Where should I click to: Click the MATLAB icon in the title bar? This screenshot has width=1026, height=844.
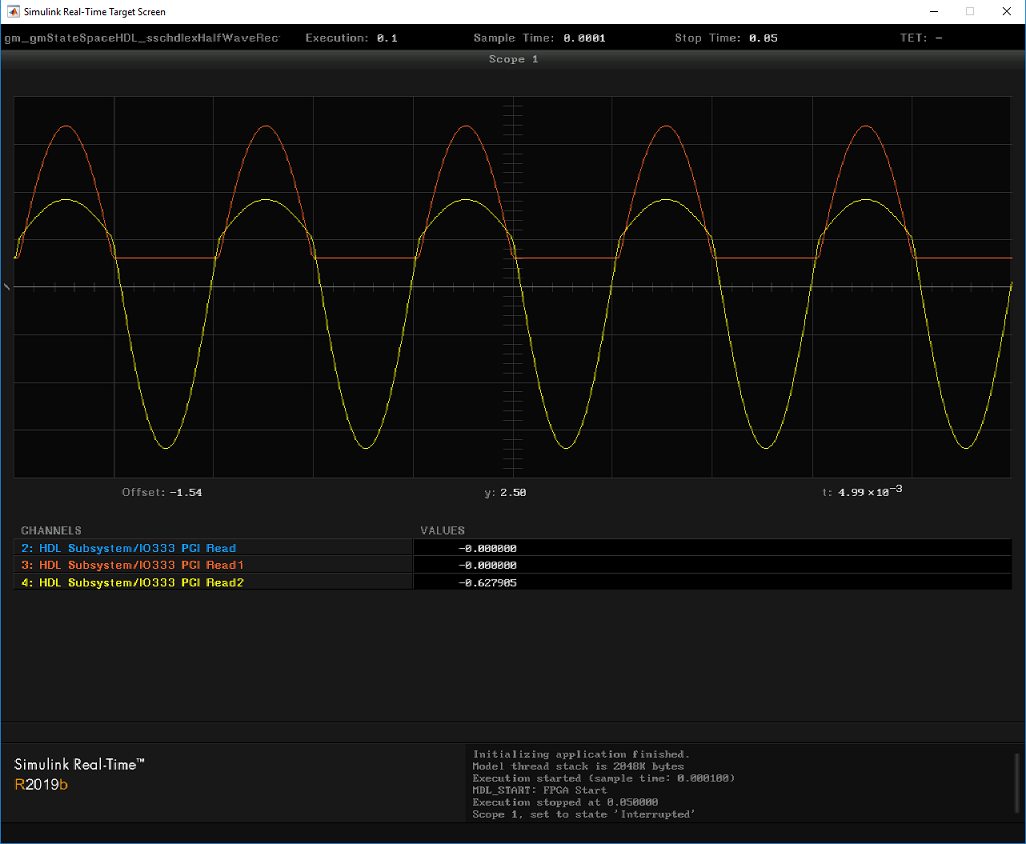point(13,11)
